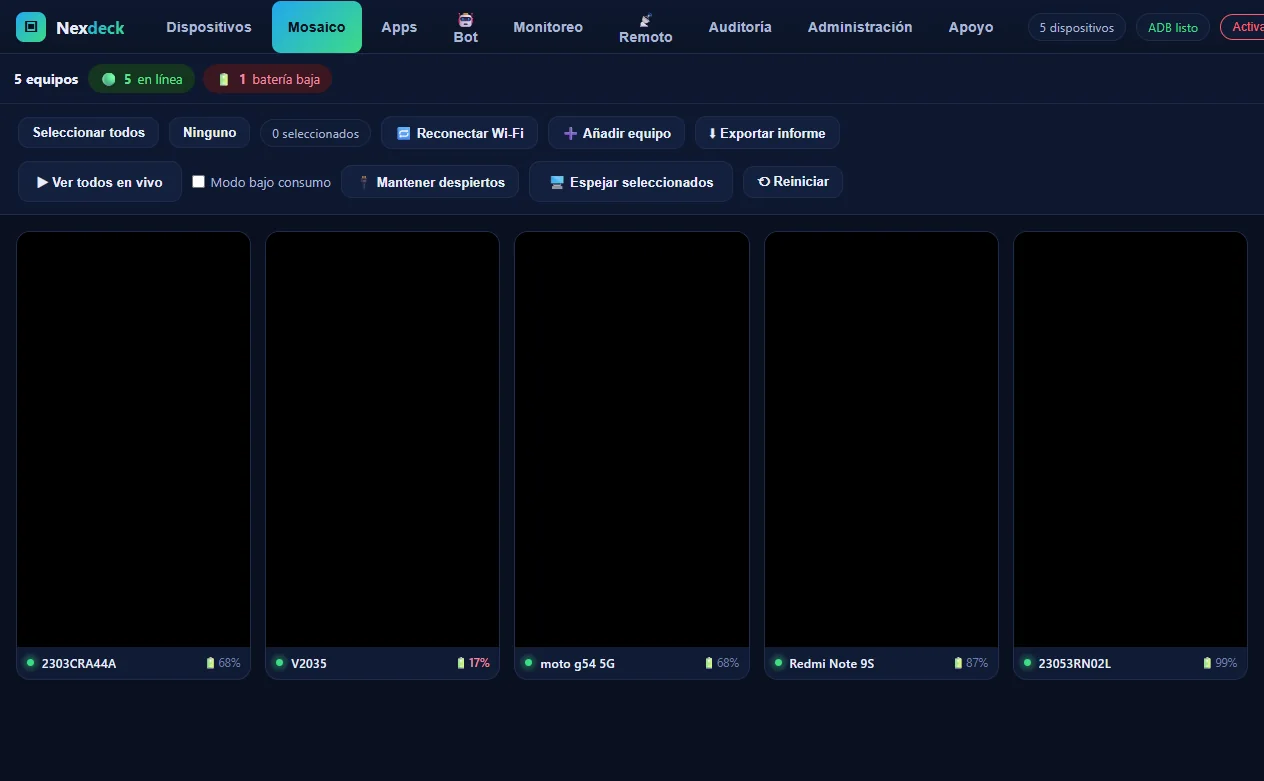
Task: Click the 5 dispositivos badge
Action: tap(1077, 27)
